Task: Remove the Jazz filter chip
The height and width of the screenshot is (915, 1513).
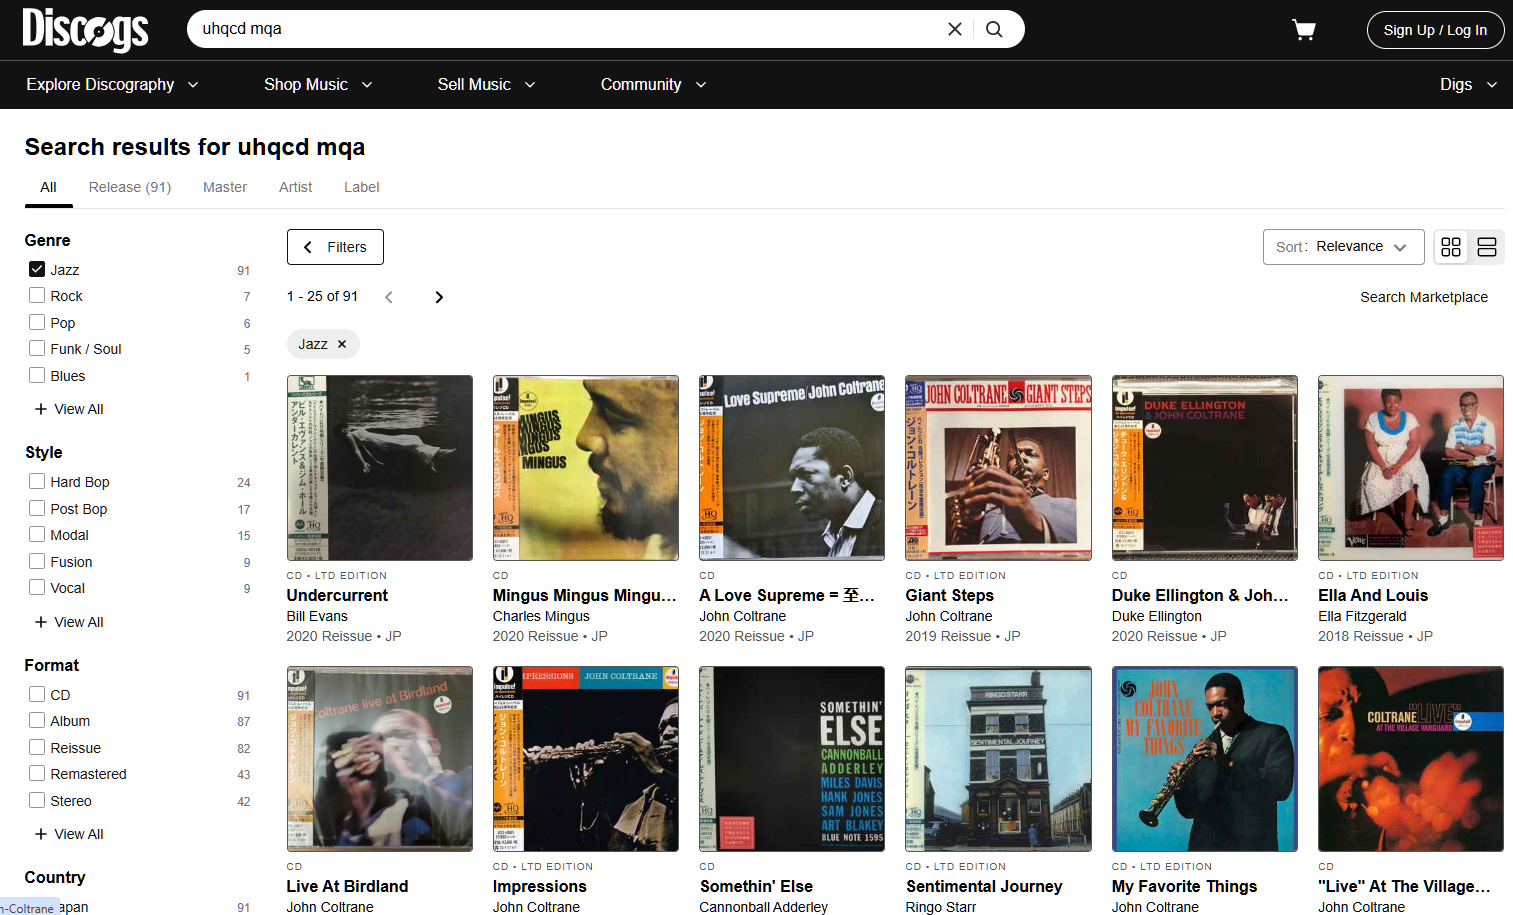Action: [x=342, y=344]
